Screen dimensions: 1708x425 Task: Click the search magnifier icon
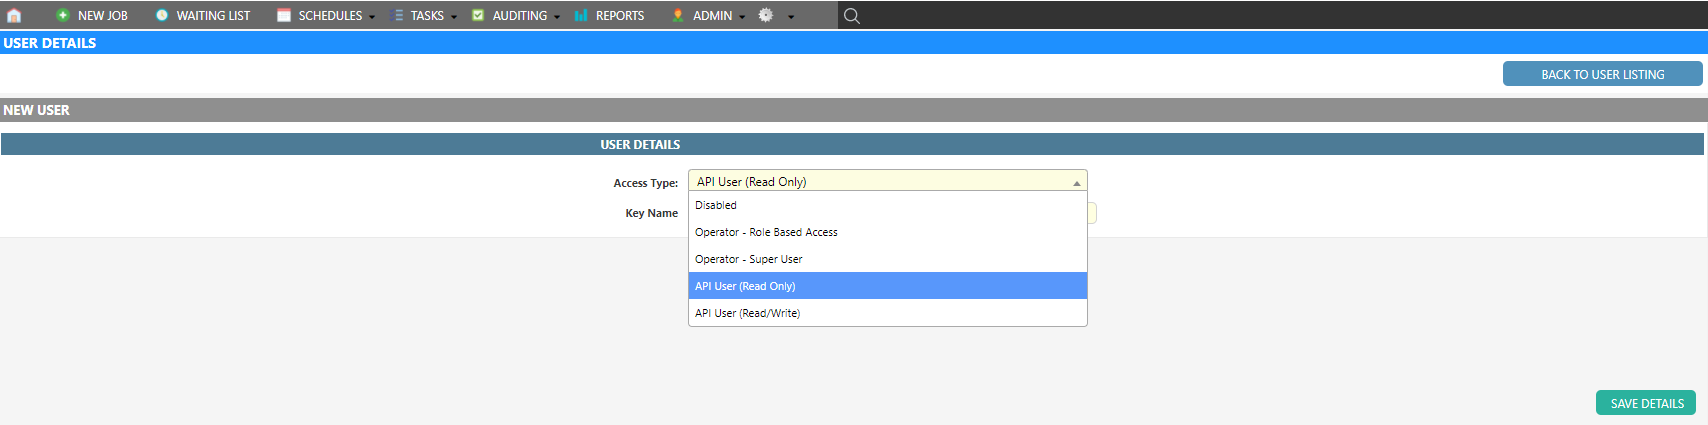[x=851, y=15]
